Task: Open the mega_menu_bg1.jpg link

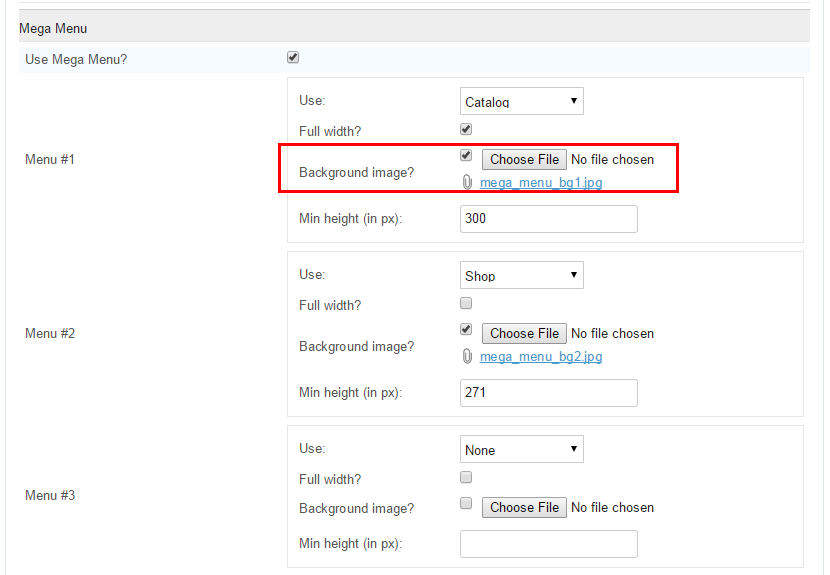Action: (x=541, y=183)
